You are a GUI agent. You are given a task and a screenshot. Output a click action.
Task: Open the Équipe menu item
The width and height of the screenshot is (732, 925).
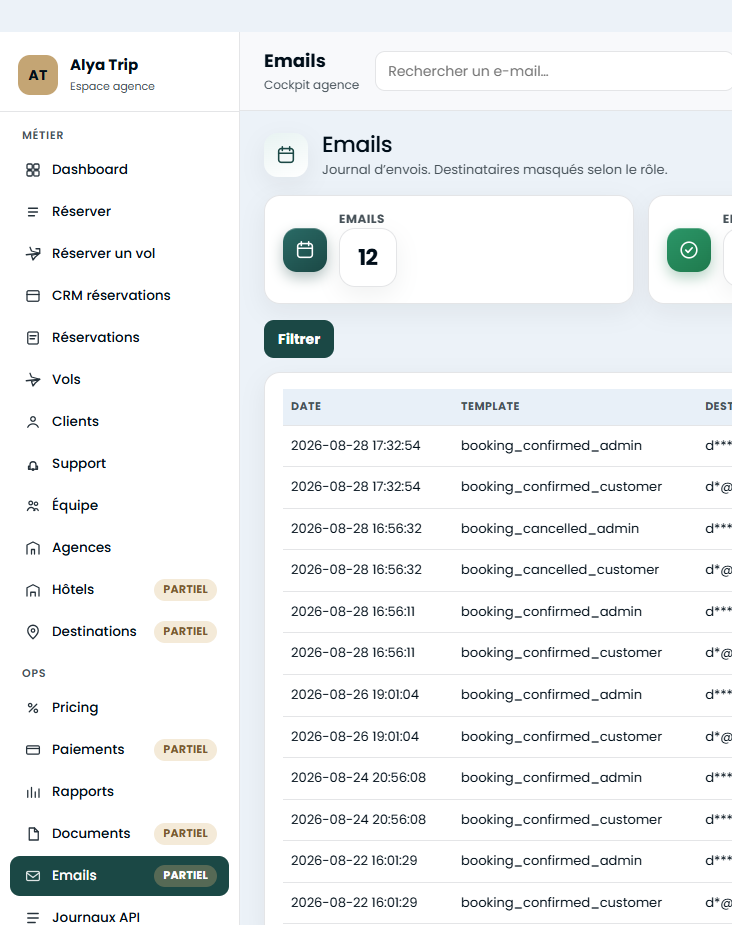click(119, 506)
